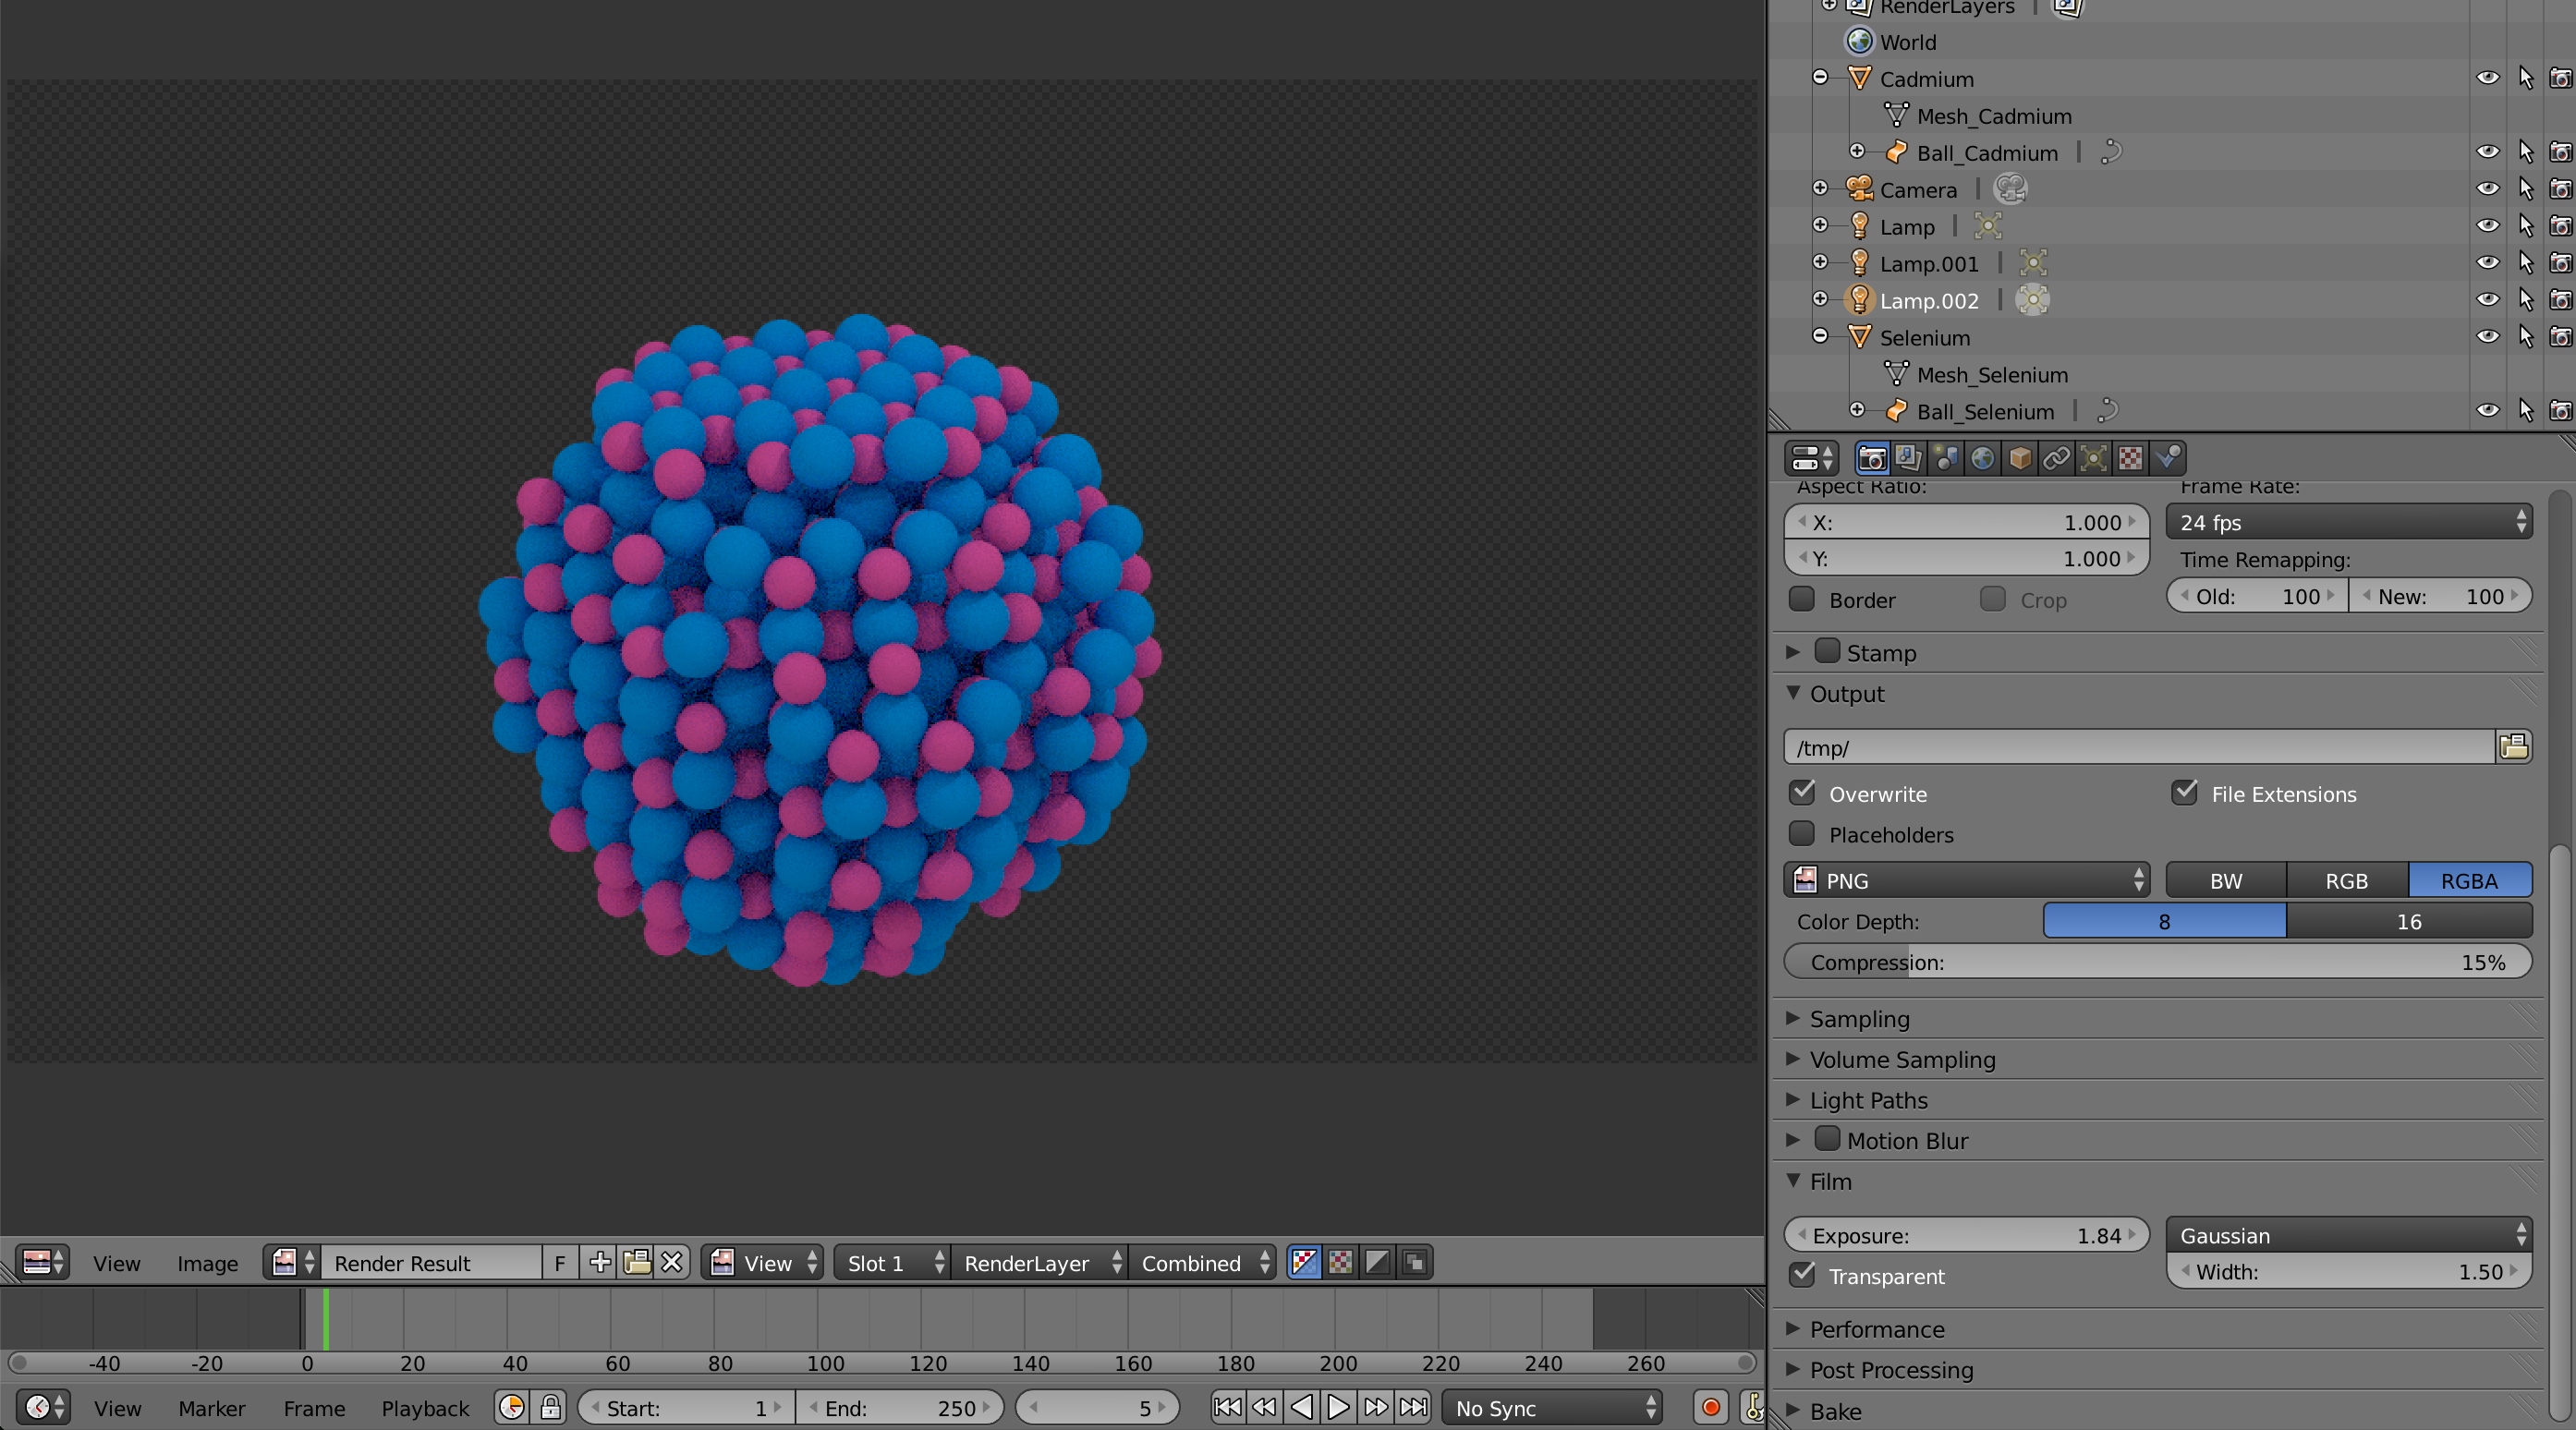Image resolution: width=2576 pixels, height=1430 pixels.
Task: Show only color channels (checker icon)
Action: [1341, 1262]
